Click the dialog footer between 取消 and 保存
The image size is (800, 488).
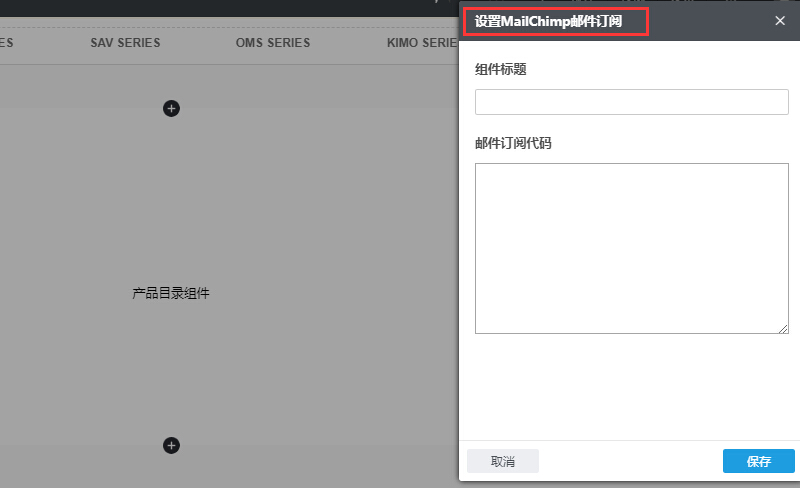point(630,461)
